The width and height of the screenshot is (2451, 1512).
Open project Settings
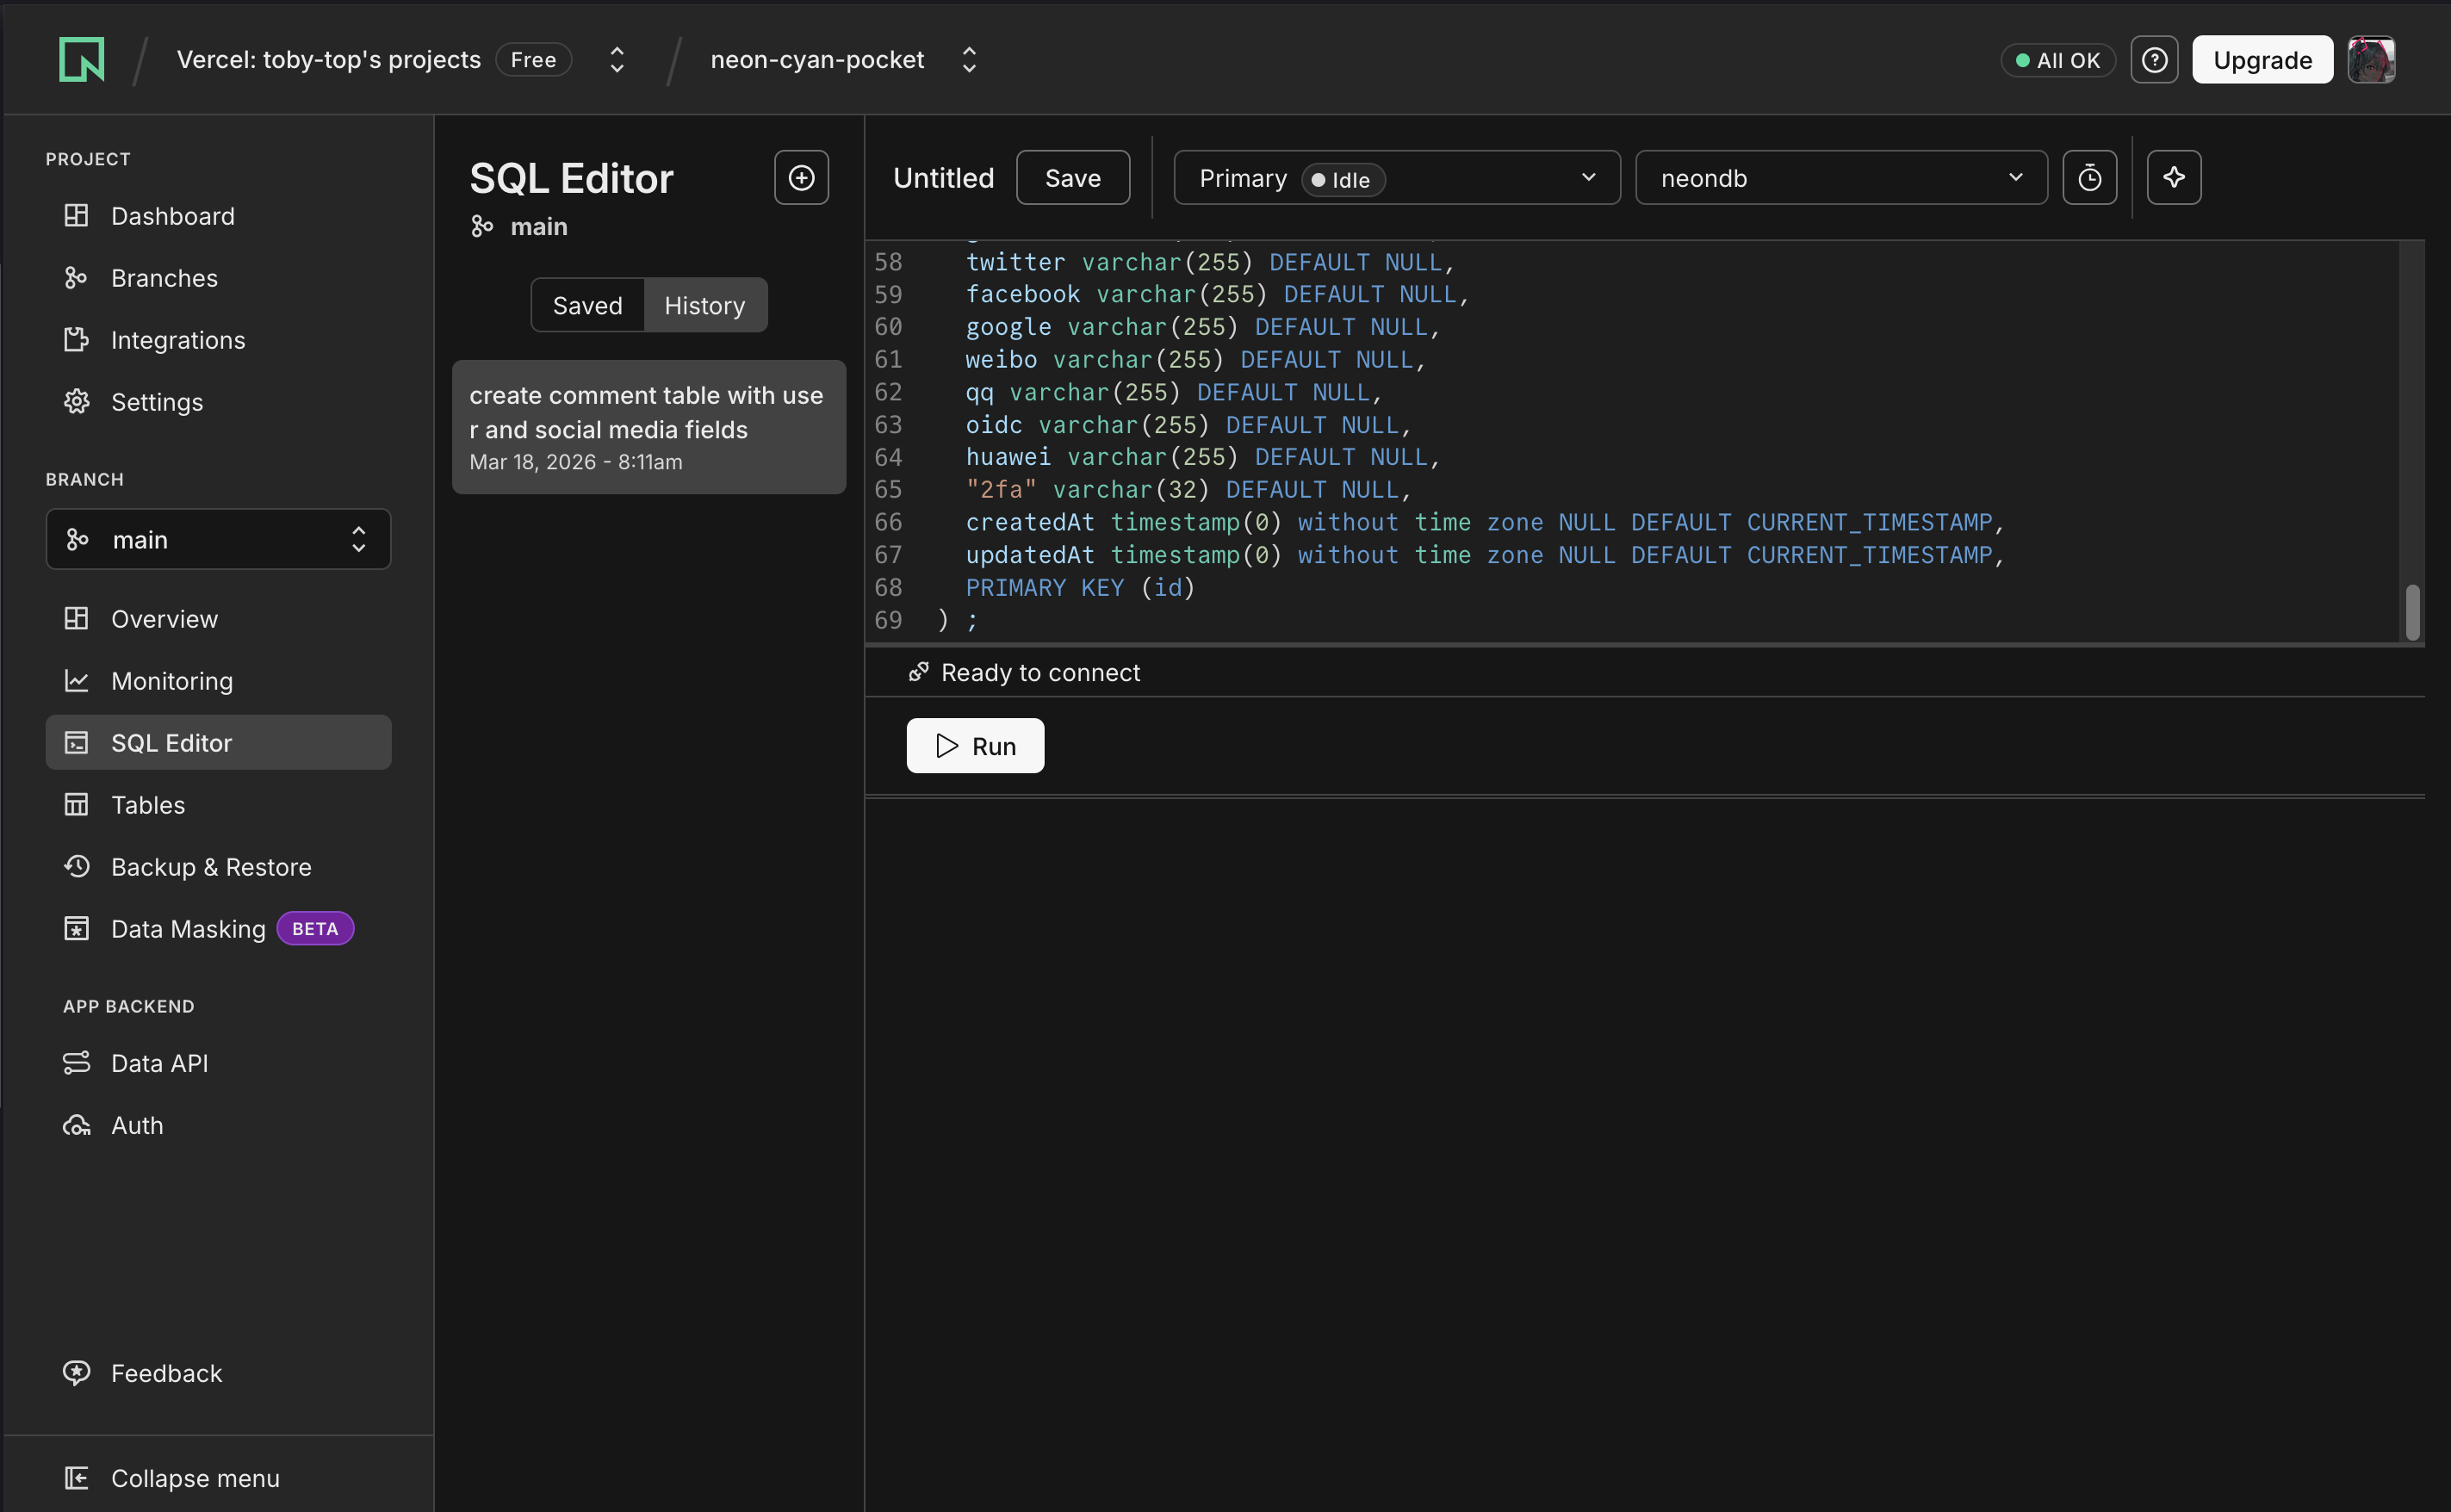pos(218,402)
